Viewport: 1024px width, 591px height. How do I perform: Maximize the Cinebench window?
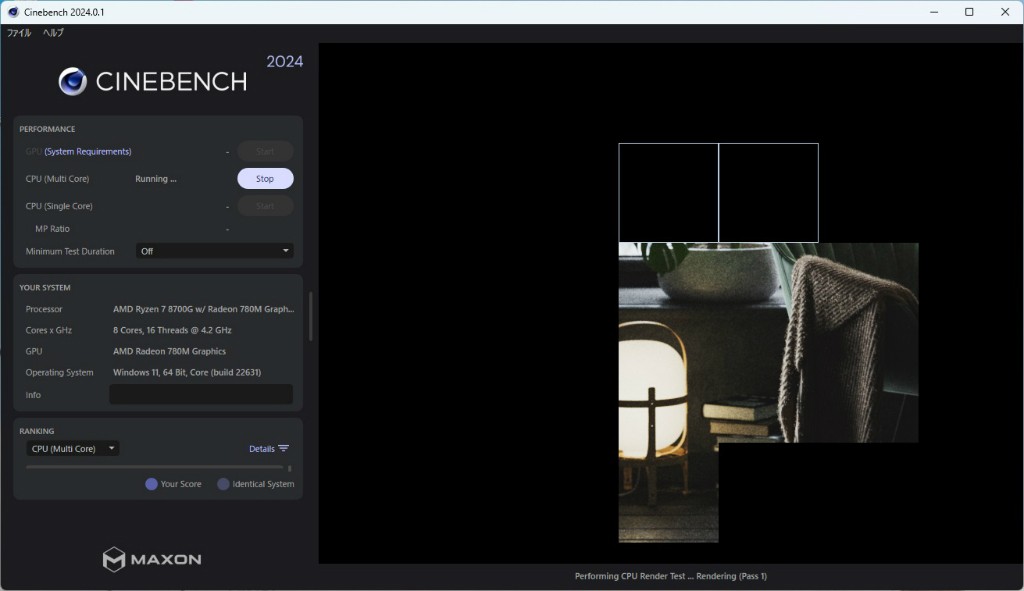click(x=969, y=12)
